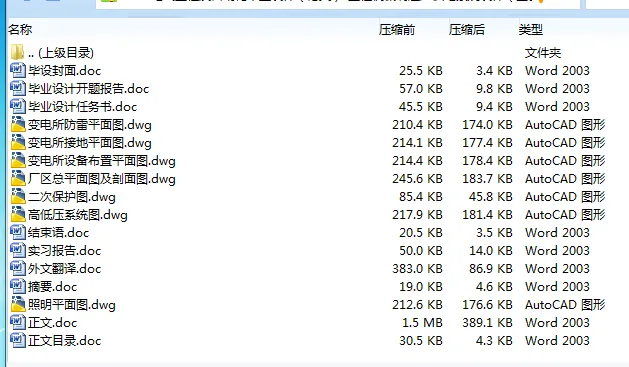Click the 45.8 KB compressed size value
Image resolution: width=629 pixels, height=367 pixels.
pyautogui.click(x=491, y=197)
